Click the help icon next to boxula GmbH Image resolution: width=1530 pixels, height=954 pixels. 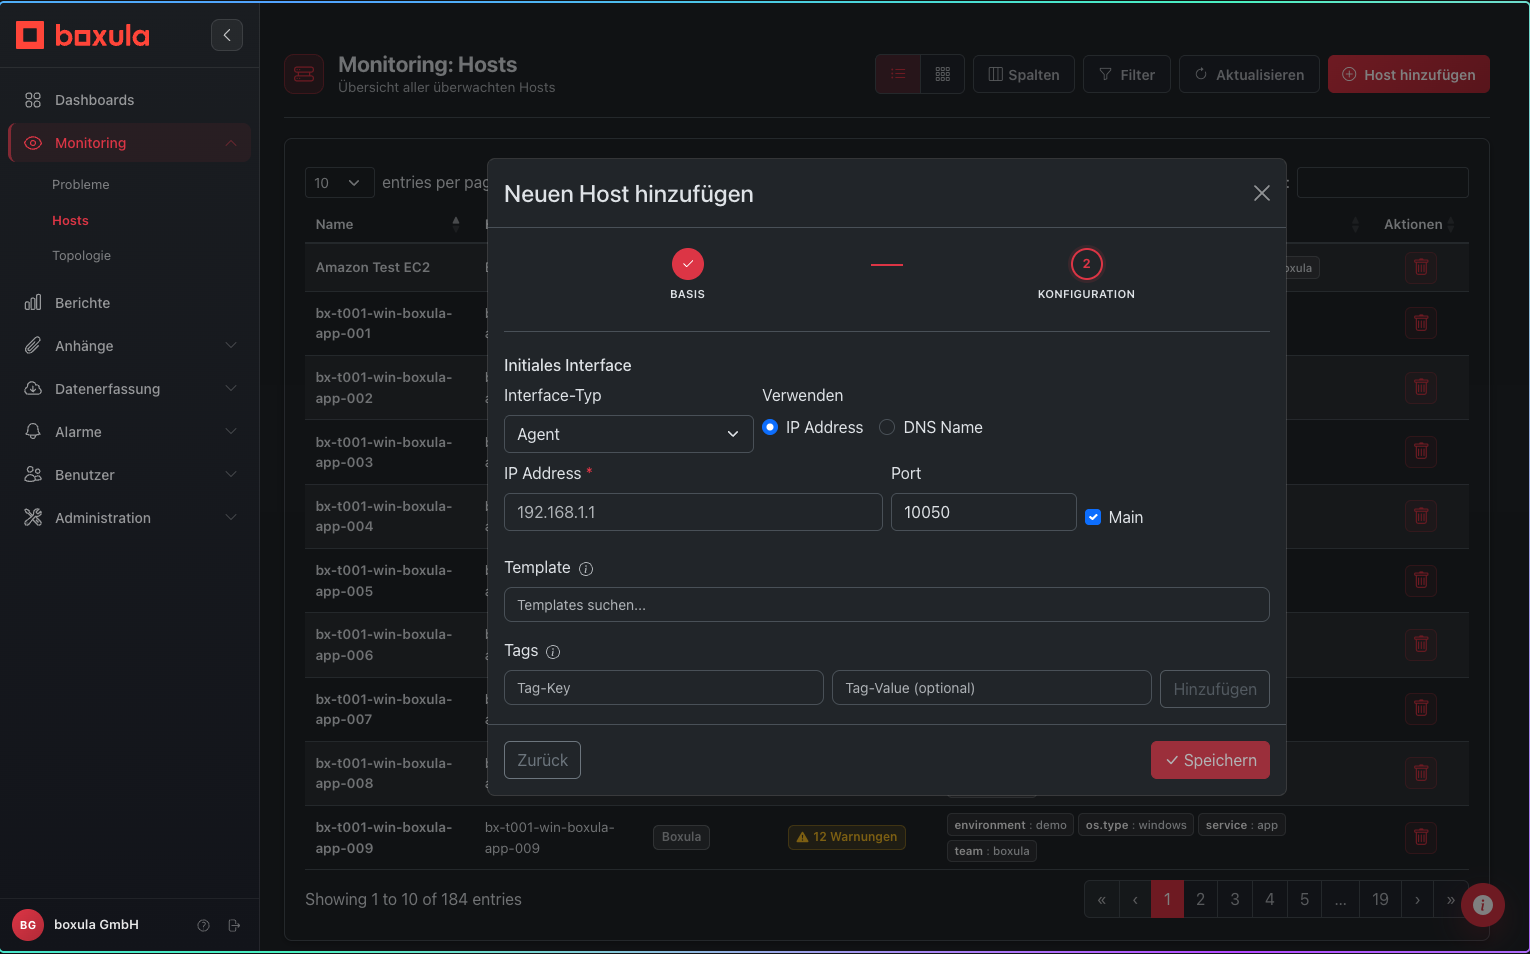(x=203, y=925)
